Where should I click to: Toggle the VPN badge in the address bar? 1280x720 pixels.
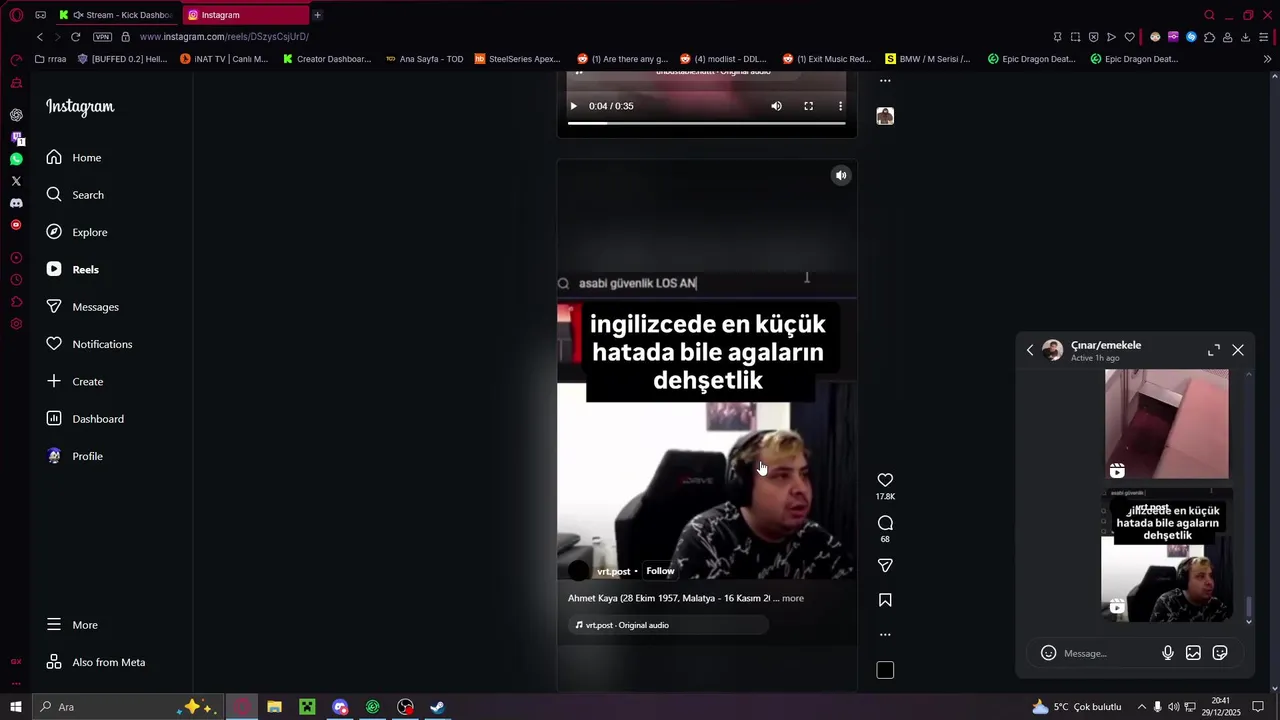[102, 37]
